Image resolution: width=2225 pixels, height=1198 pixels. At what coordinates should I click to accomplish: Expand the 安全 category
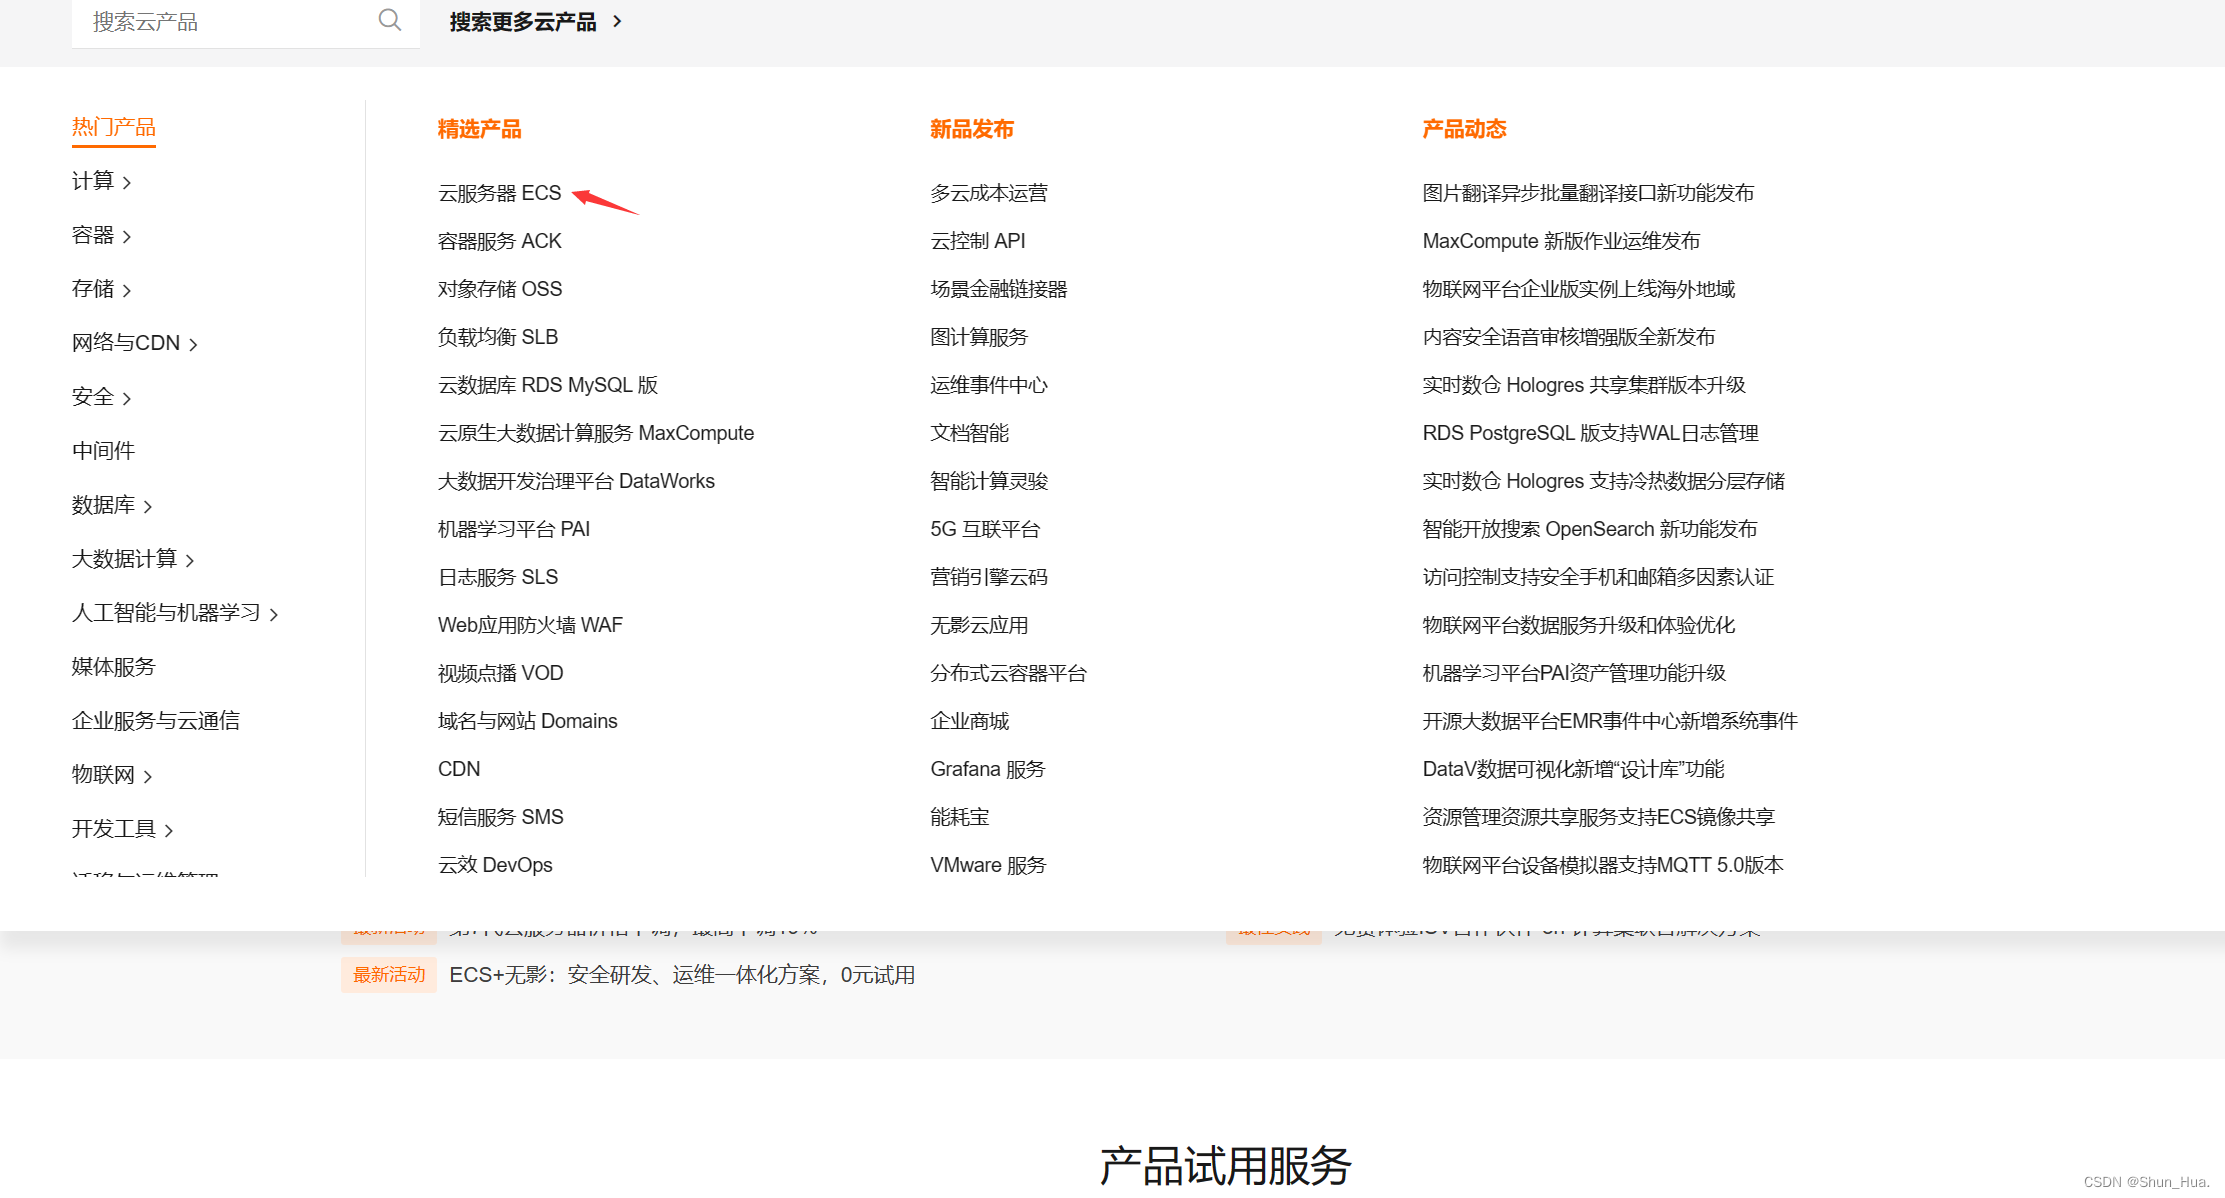(x=101, y=397)
